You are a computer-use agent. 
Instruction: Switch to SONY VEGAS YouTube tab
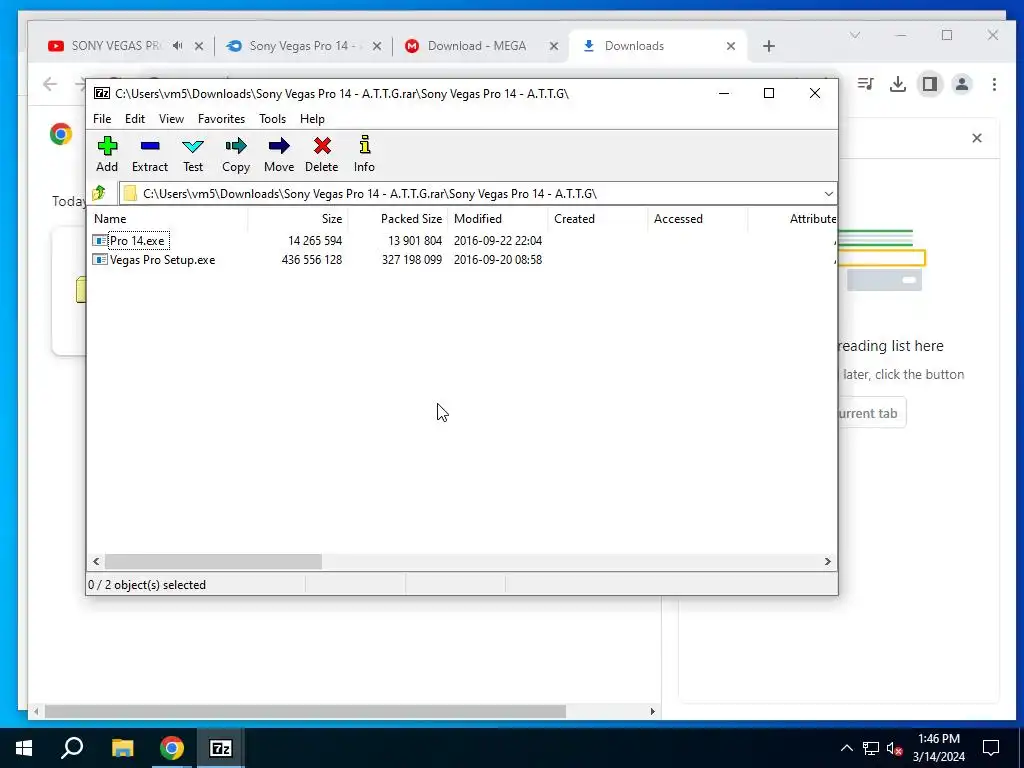116,46
